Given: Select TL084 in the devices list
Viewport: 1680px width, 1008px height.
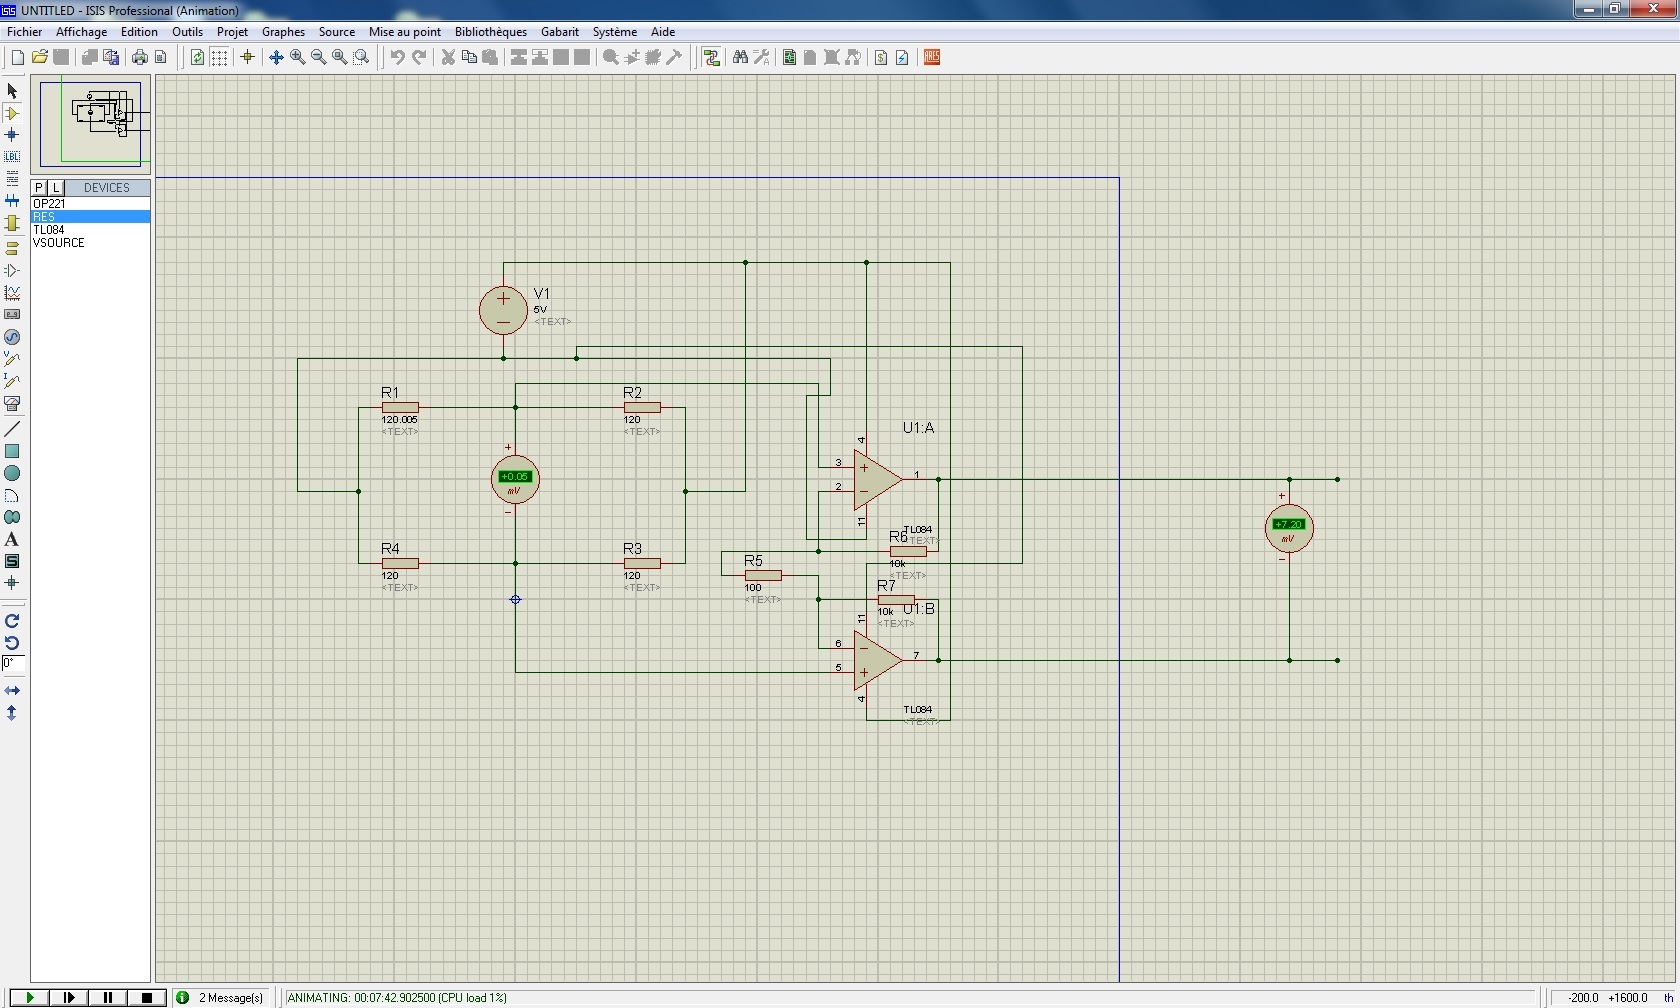Looking at the screenshot, I should [x=49, y=230].
